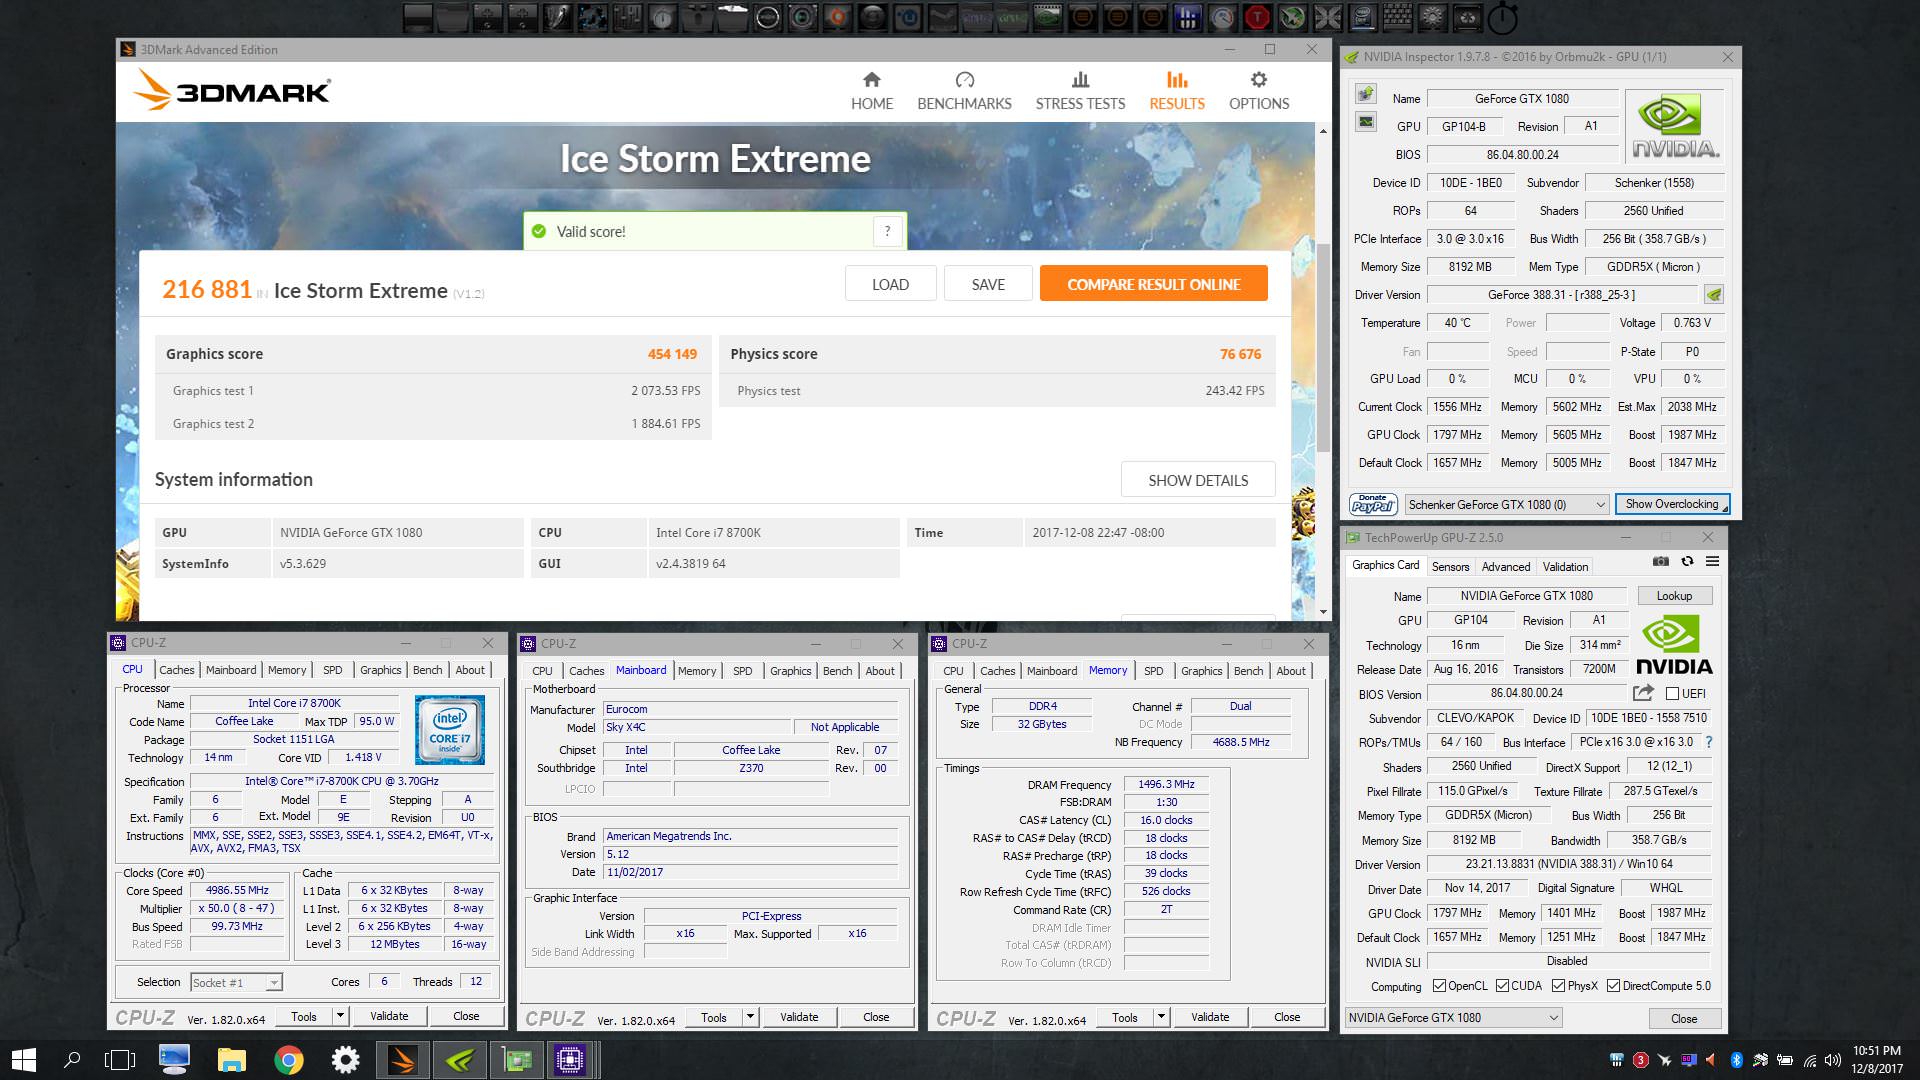Open Settings gear from the taskbar
1920x1080 pixels.
point(345,1059)
